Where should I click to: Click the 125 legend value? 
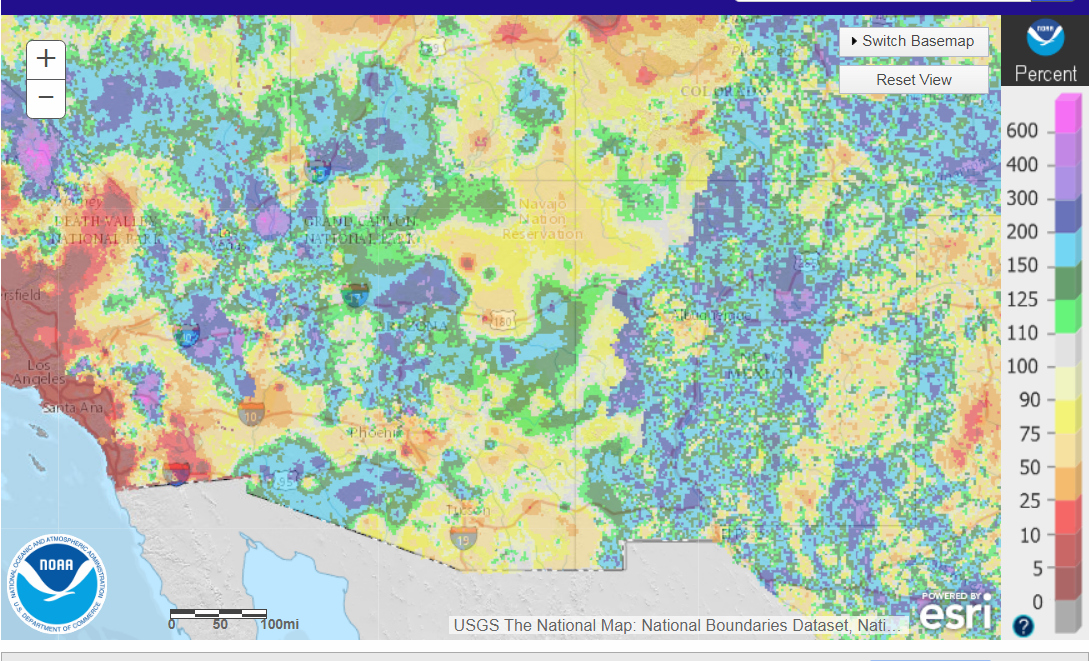point(1022,299)
